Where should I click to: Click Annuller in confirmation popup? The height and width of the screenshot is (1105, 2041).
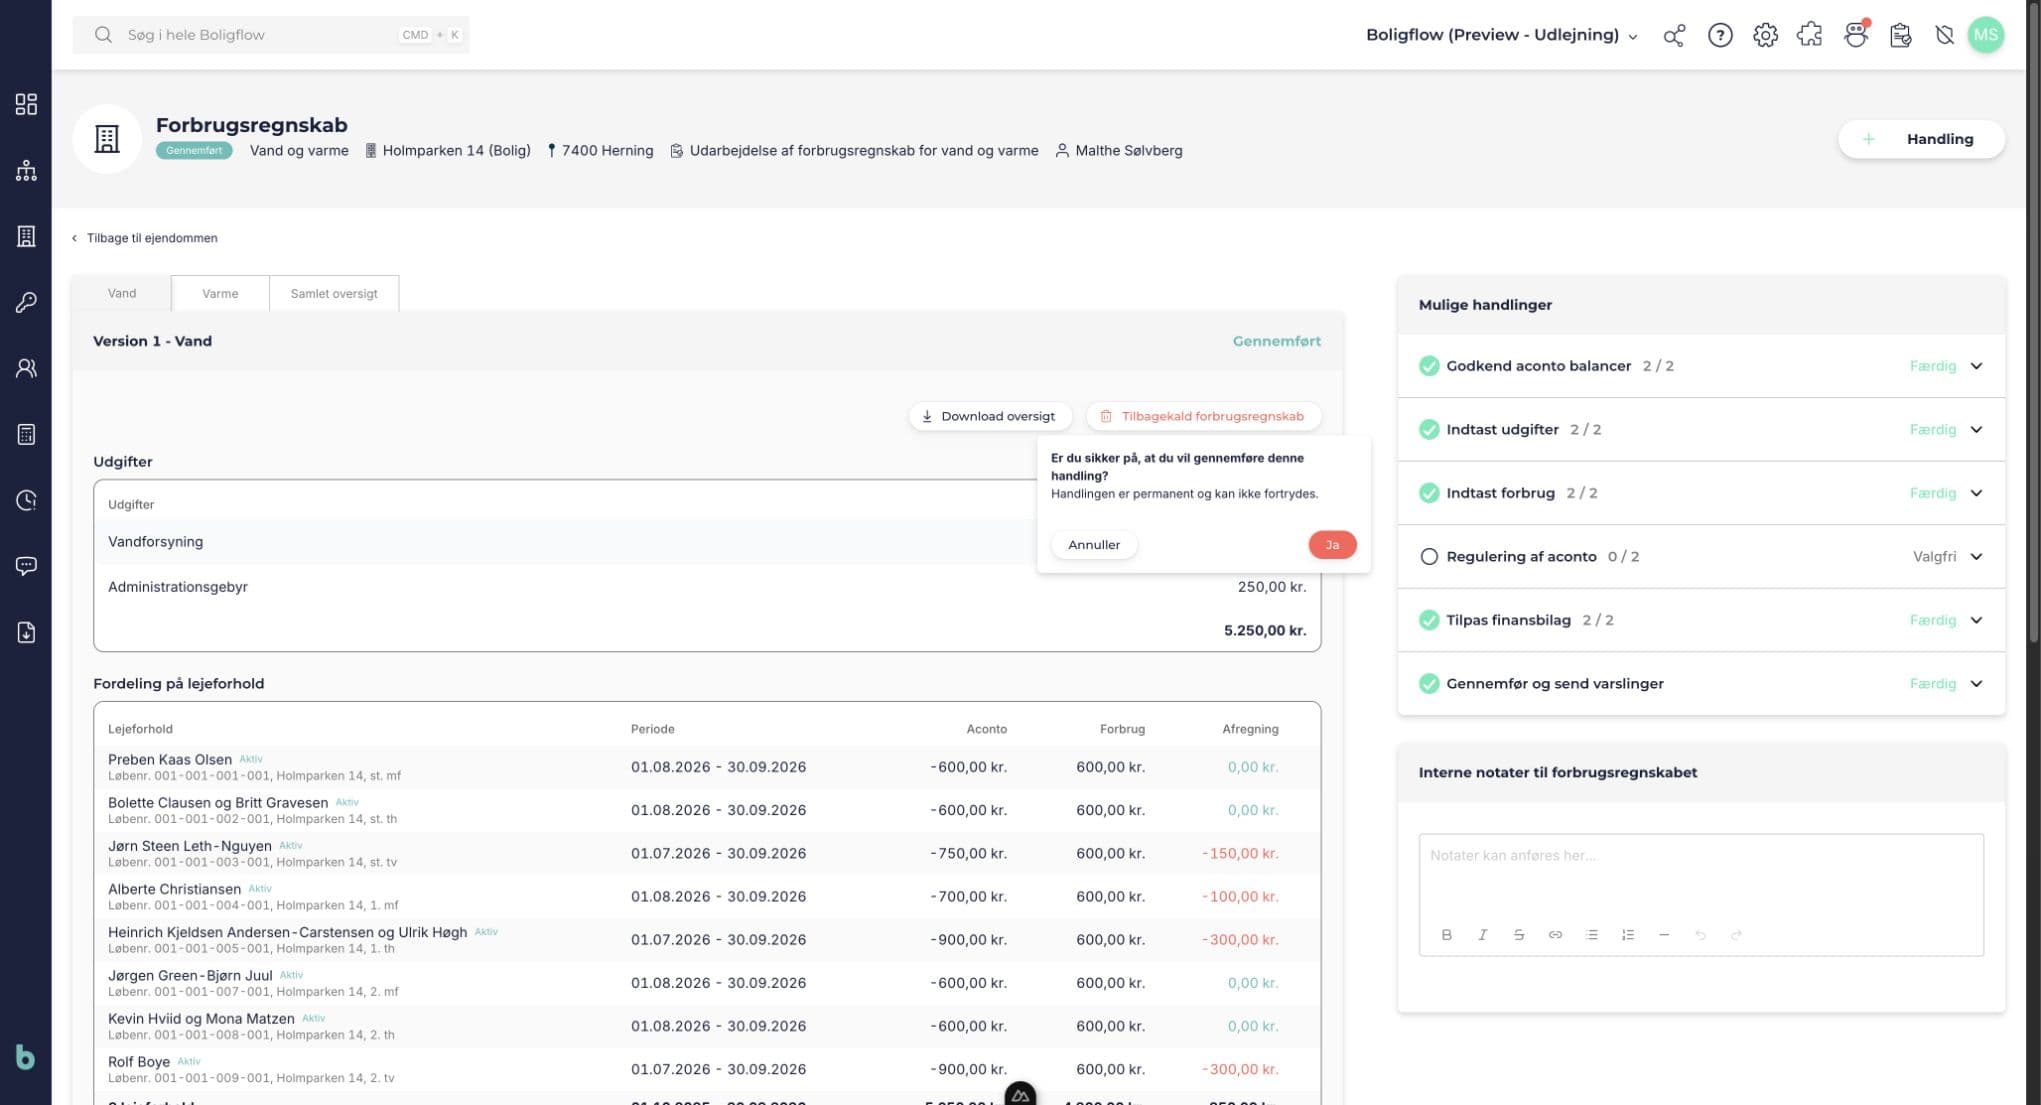(1094, 544)
